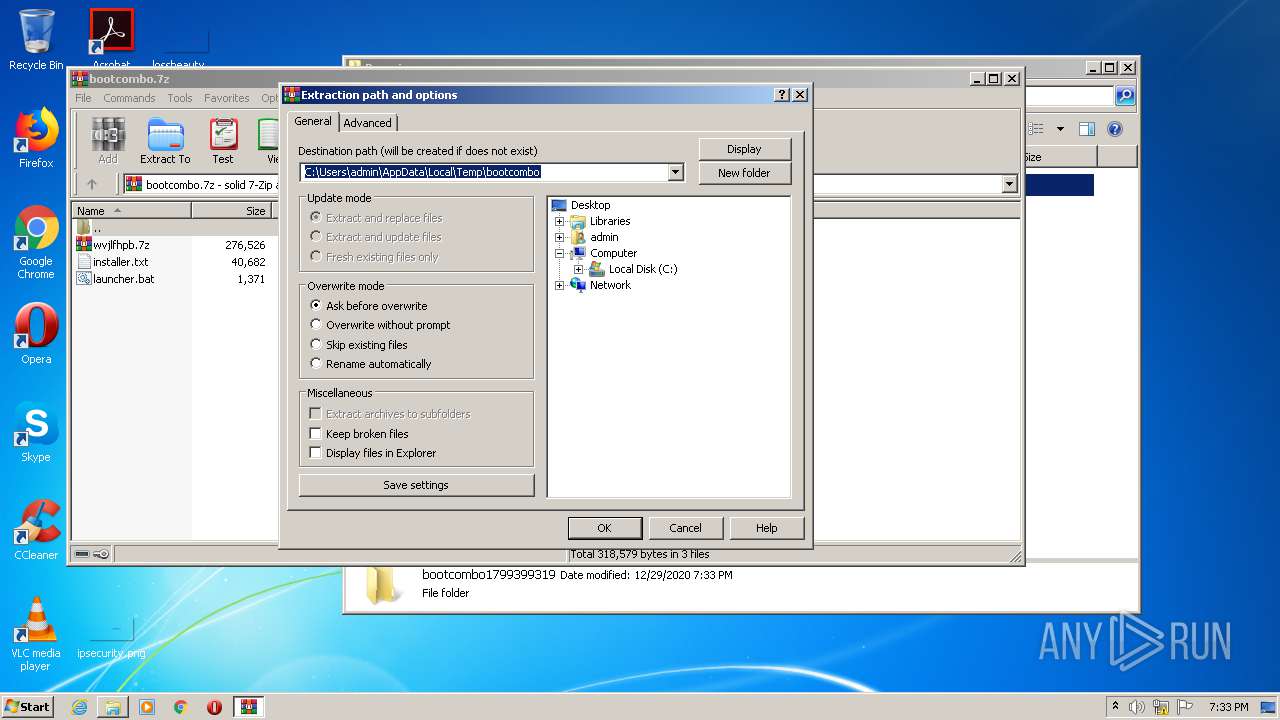Select Skip existing files option

[x=359, y=345]
